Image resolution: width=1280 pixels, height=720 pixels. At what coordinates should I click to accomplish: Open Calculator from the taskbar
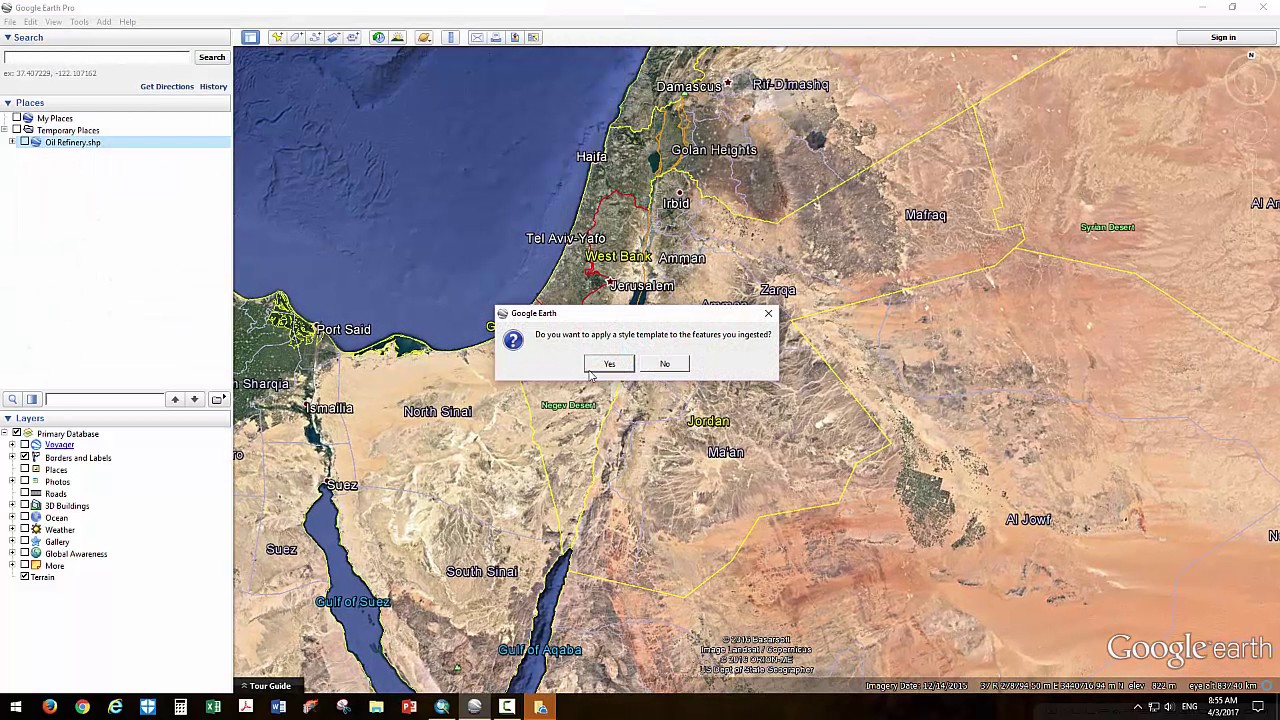point(180,707)
